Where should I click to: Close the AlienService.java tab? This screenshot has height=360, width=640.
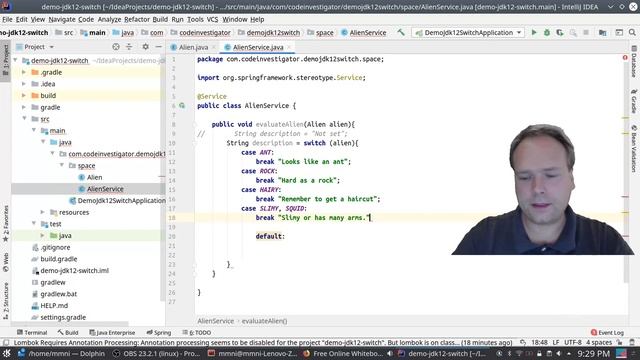coord(289,47)
